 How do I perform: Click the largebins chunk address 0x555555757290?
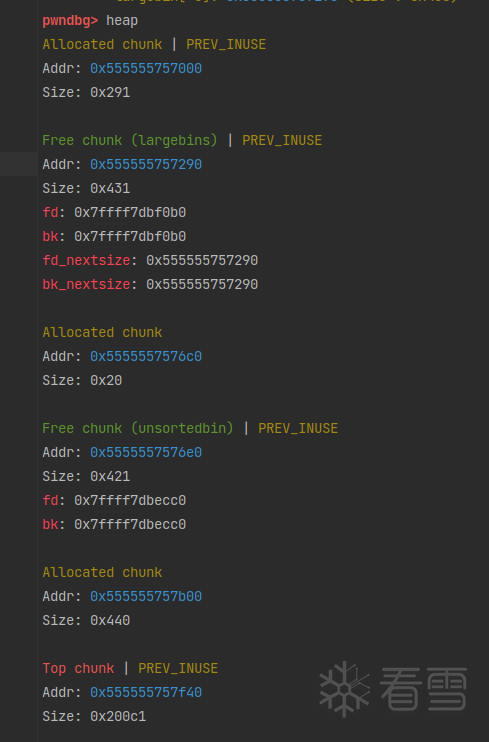point(146,165)
